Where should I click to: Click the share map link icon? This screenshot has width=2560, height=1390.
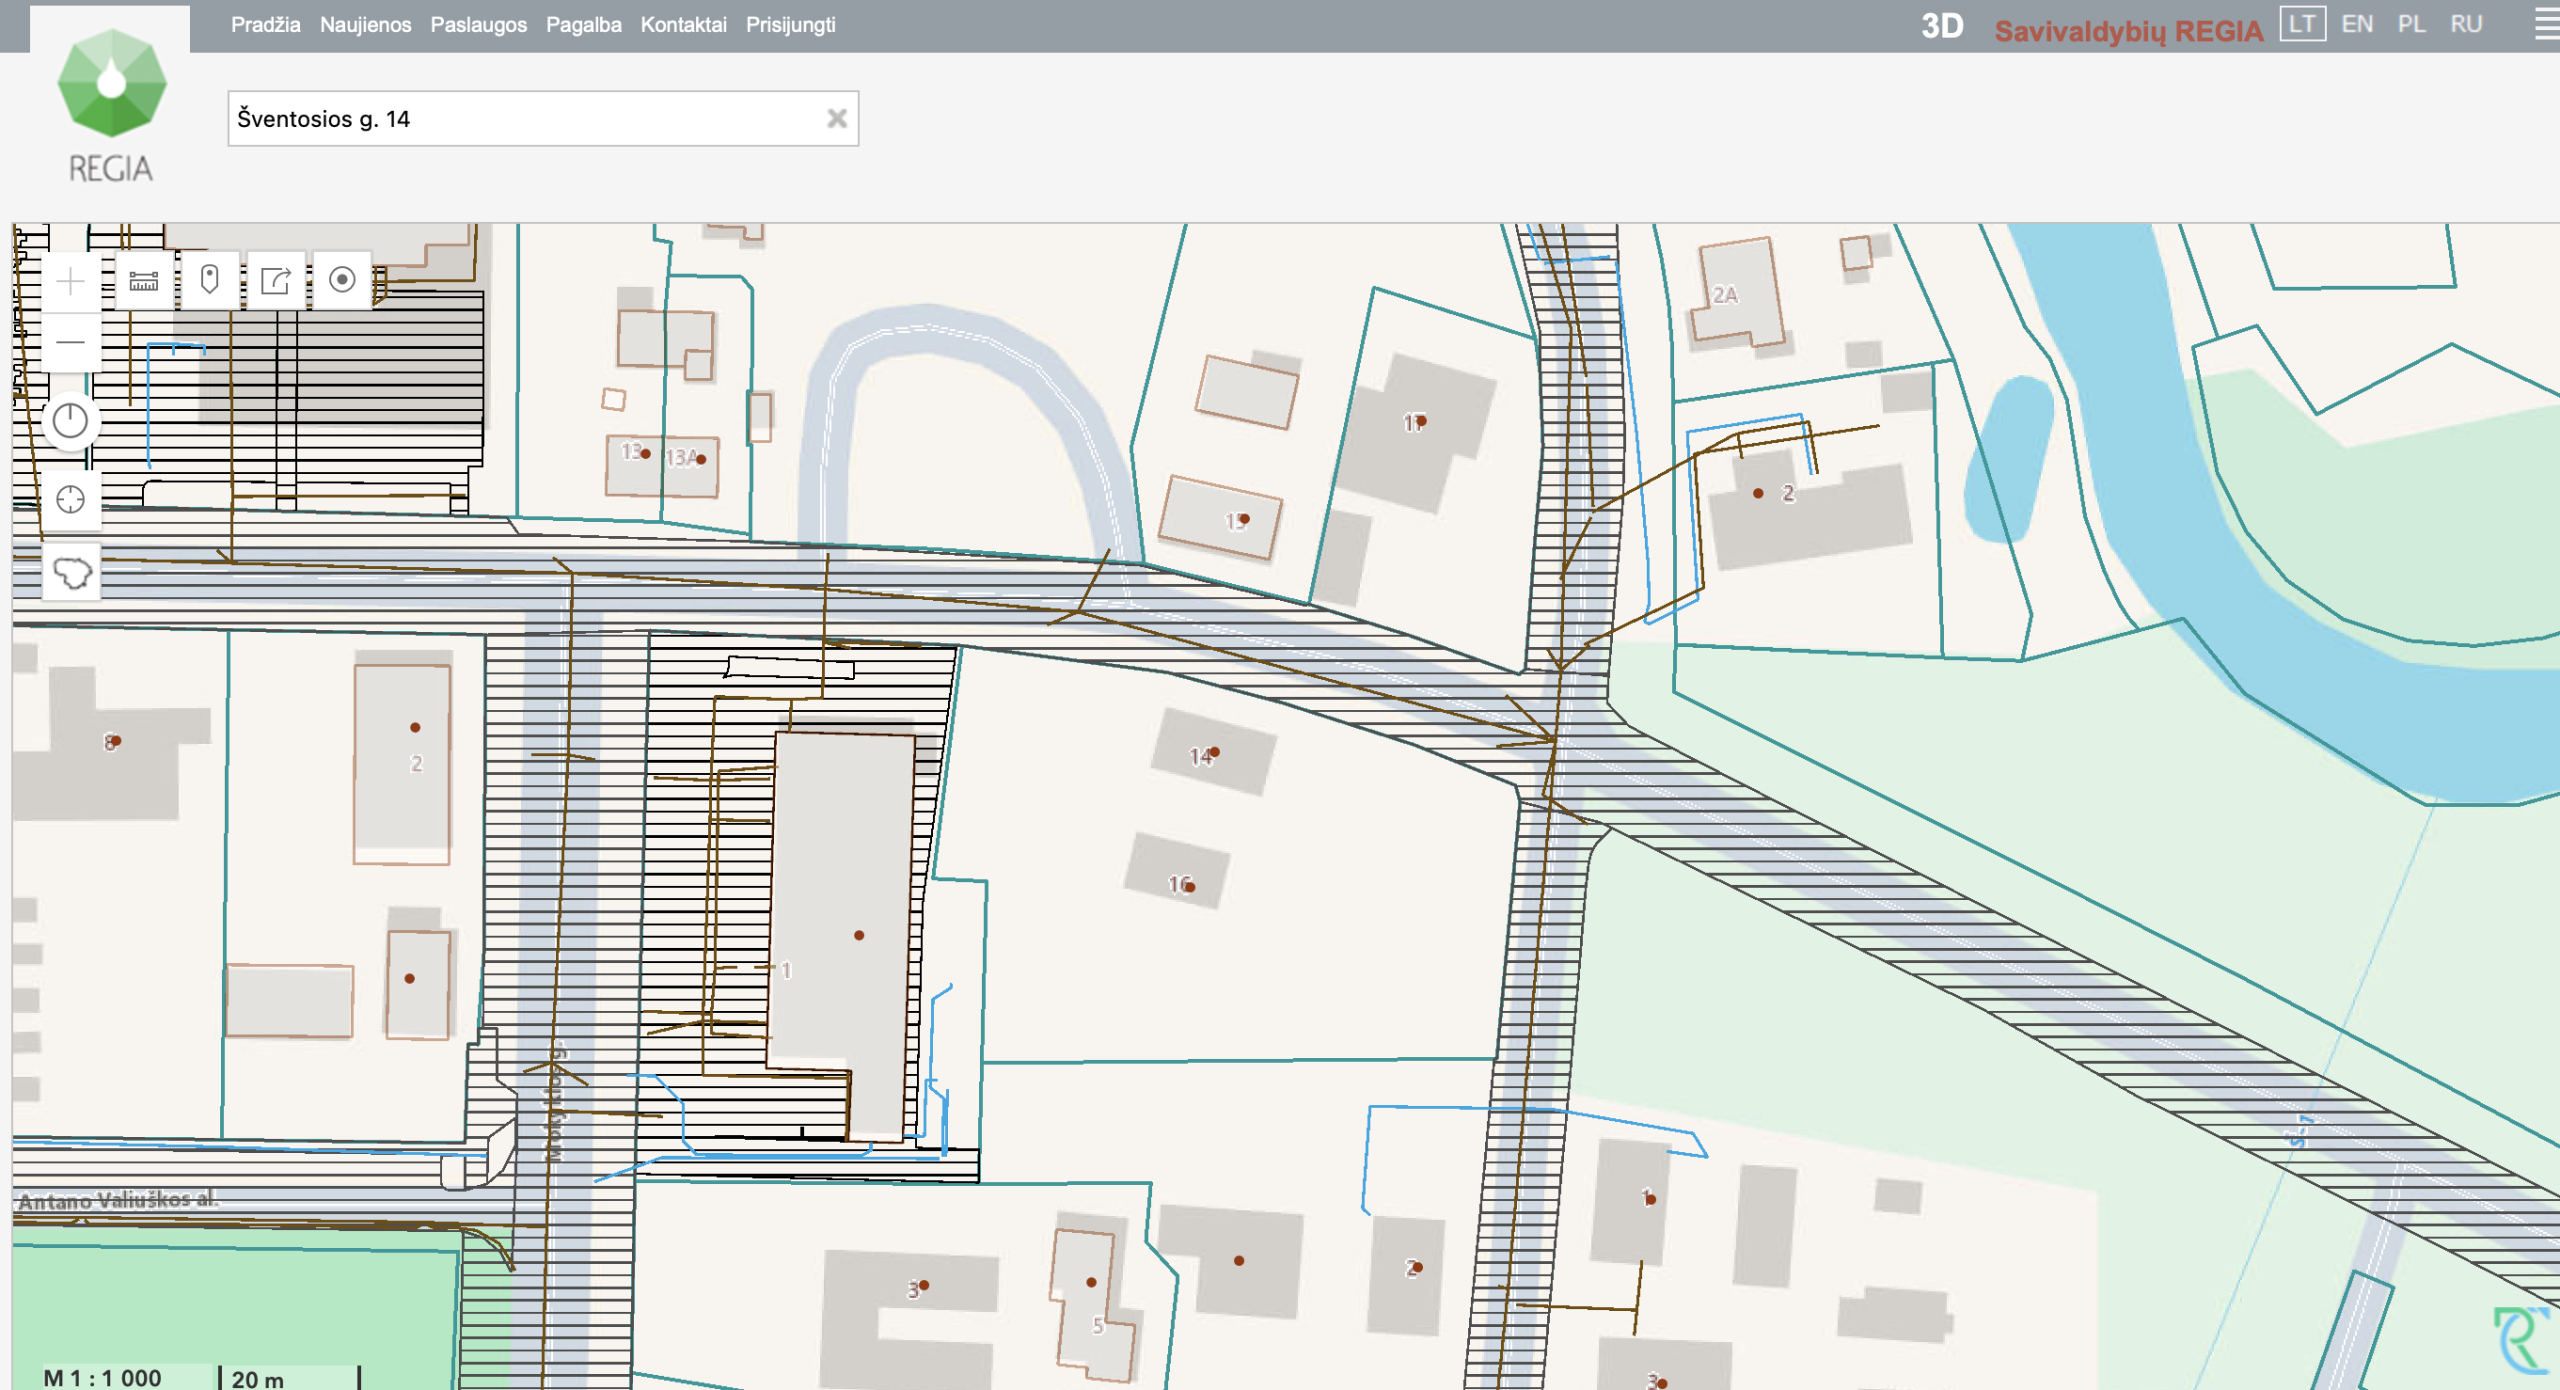tap(275, 281)
